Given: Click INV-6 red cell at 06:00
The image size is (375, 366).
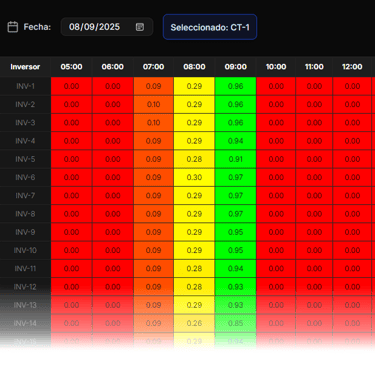Looking at the screenshot, I should pyautogui.click(x=113, y=178).
